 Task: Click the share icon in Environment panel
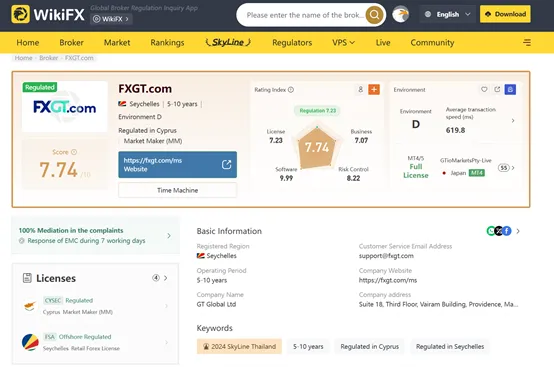(497, 89)
